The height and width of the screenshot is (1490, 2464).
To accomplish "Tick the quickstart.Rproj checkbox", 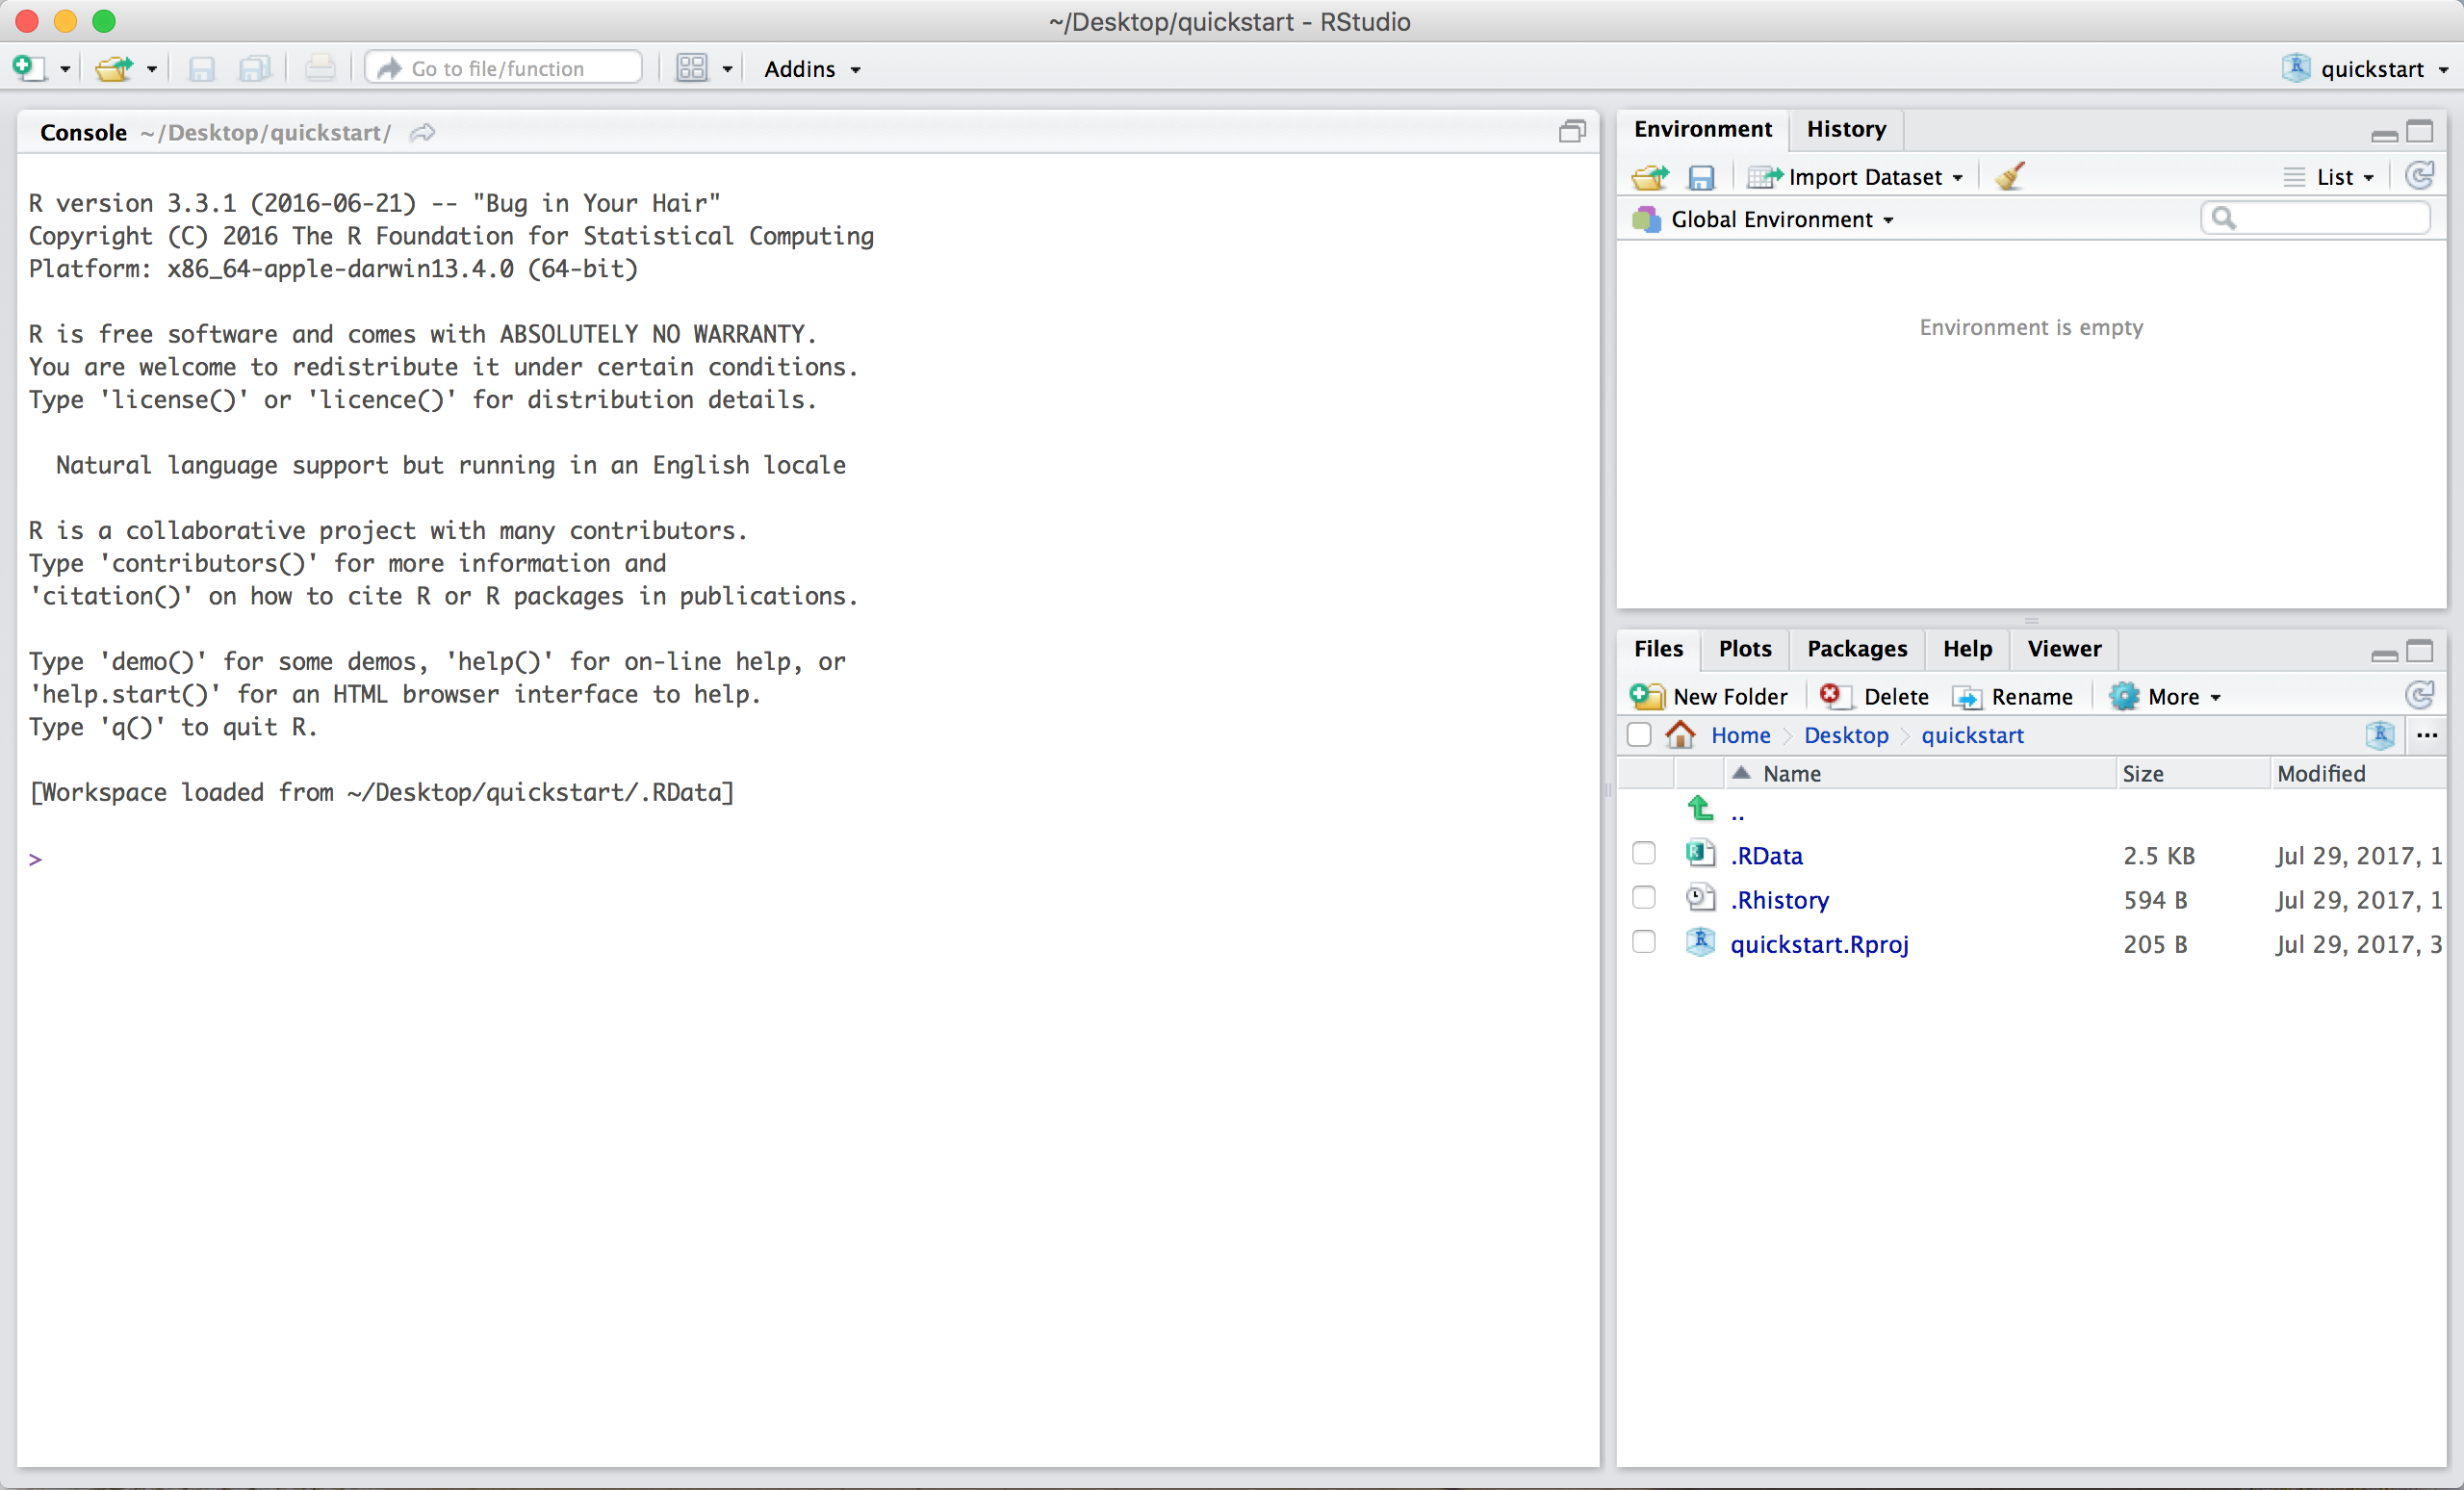I will (1643, 942).
